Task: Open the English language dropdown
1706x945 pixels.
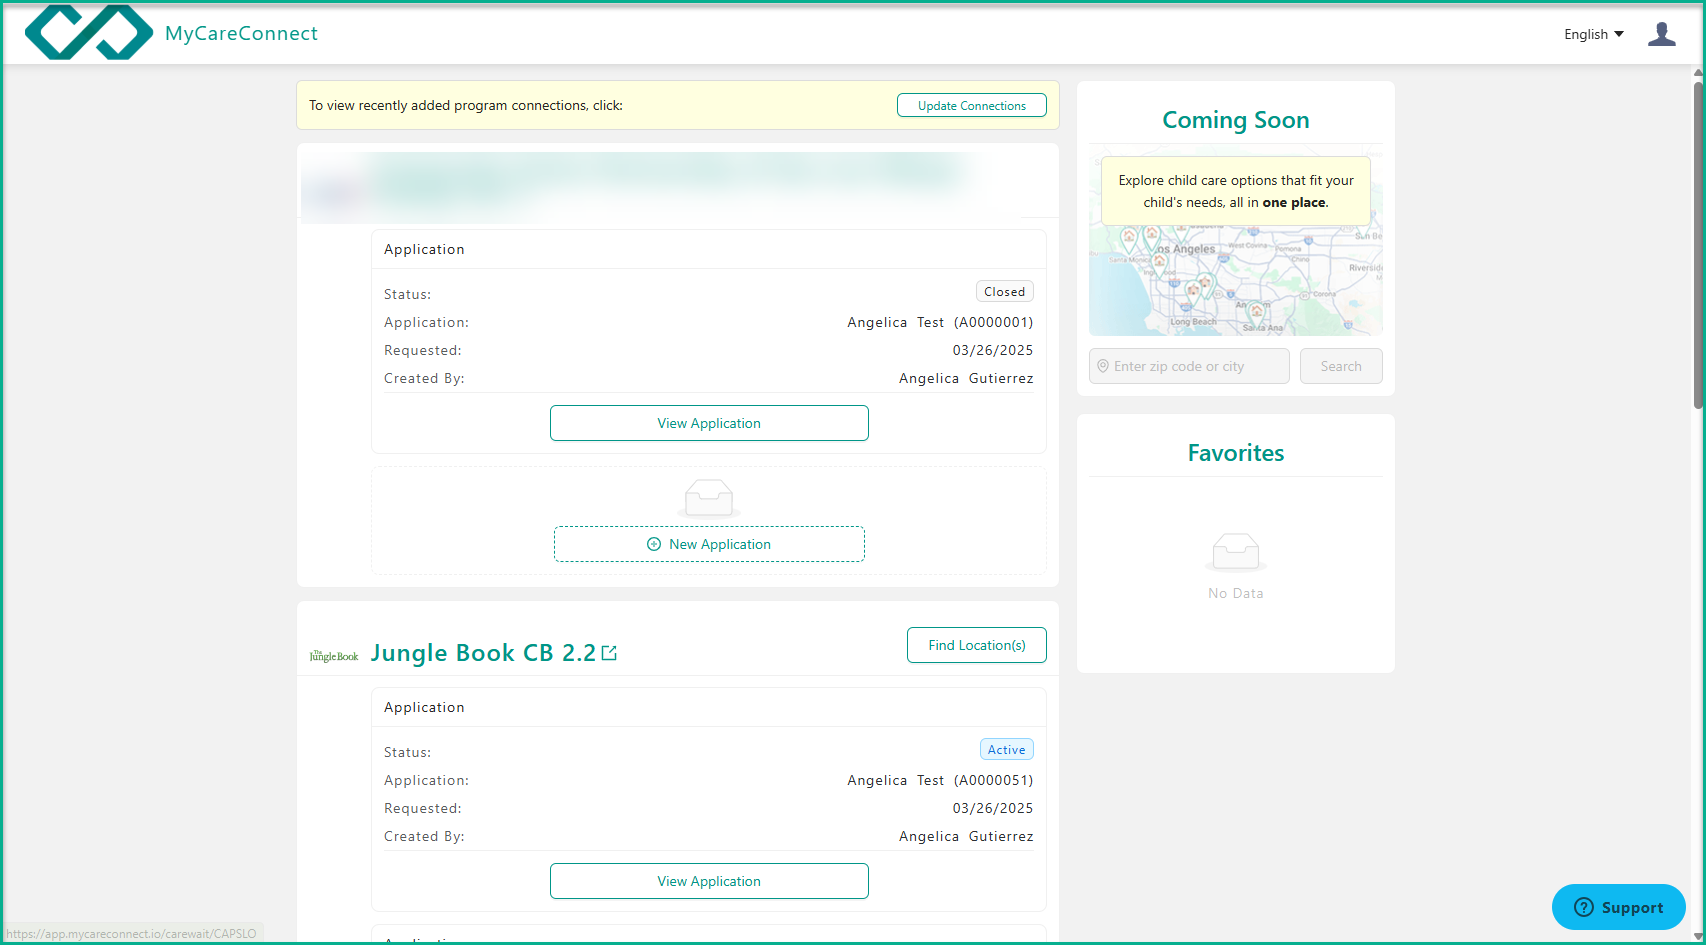Action: coord(1593,34)
